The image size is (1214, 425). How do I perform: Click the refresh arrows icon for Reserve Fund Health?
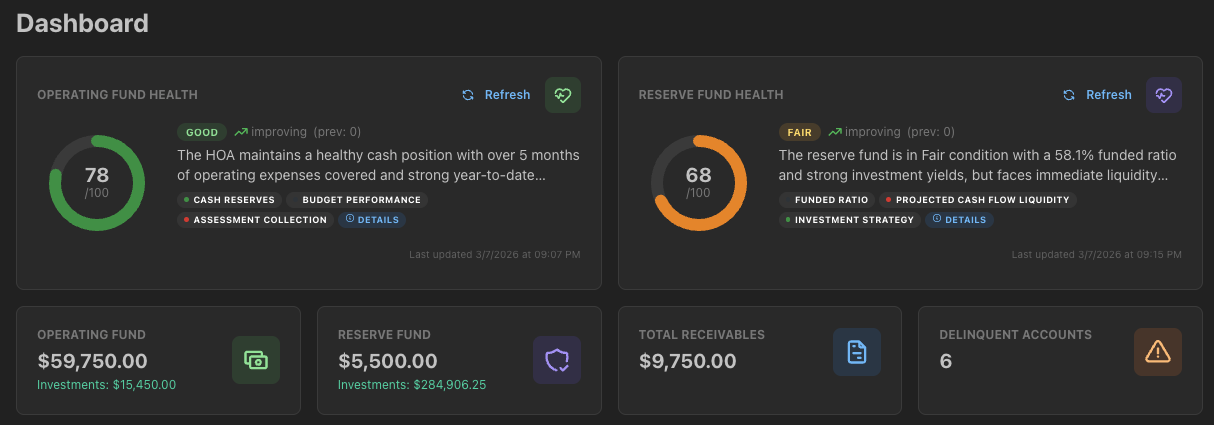coord(1069,95)
